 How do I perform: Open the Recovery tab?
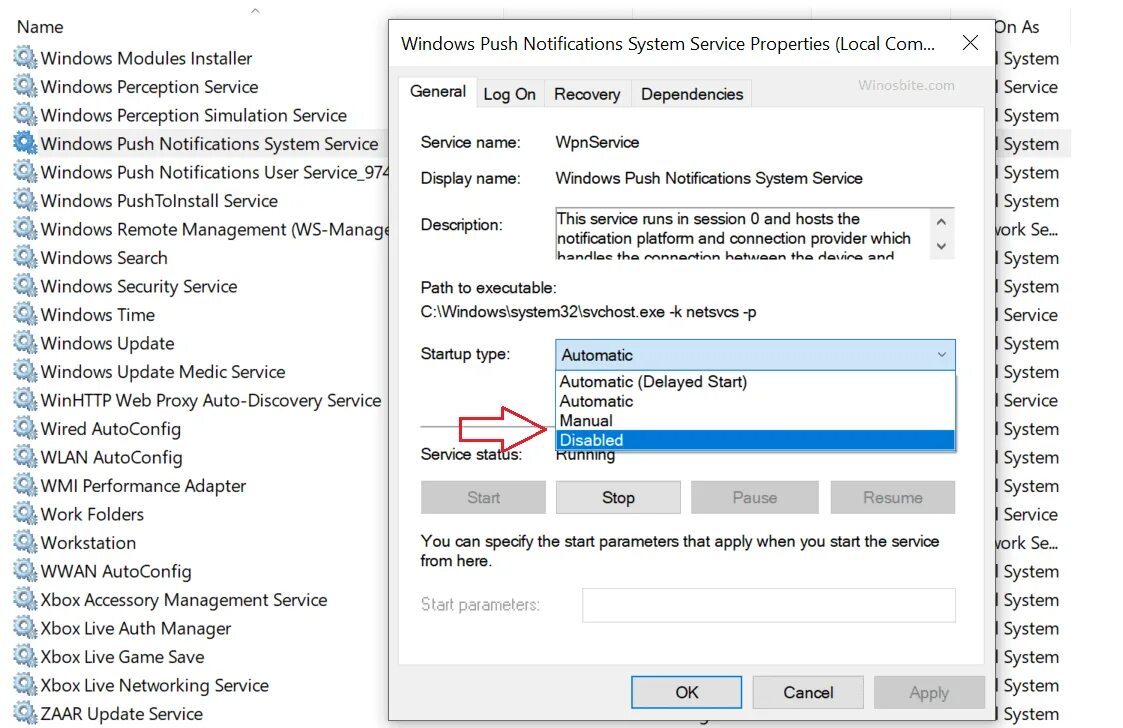(587, 95)
